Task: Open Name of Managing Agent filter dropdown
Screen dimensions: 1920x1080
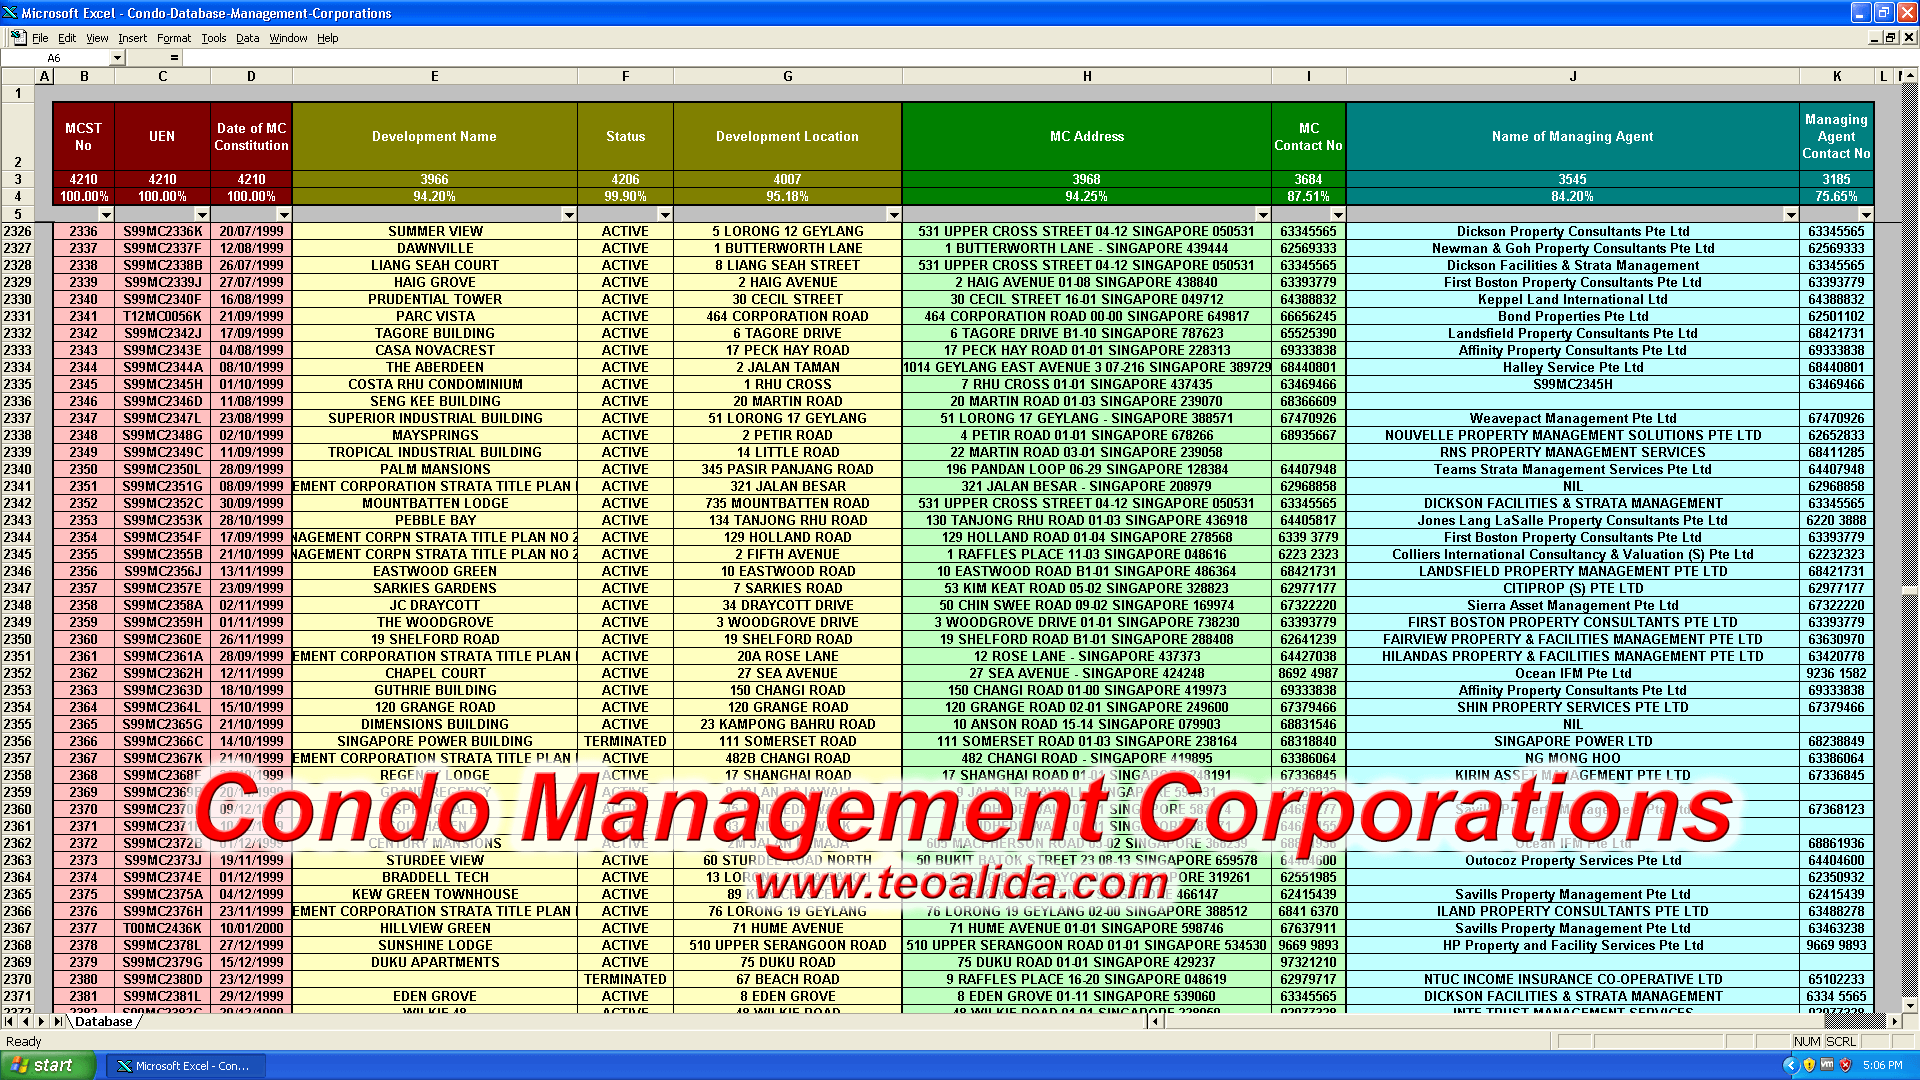Action: point(1791,215)
